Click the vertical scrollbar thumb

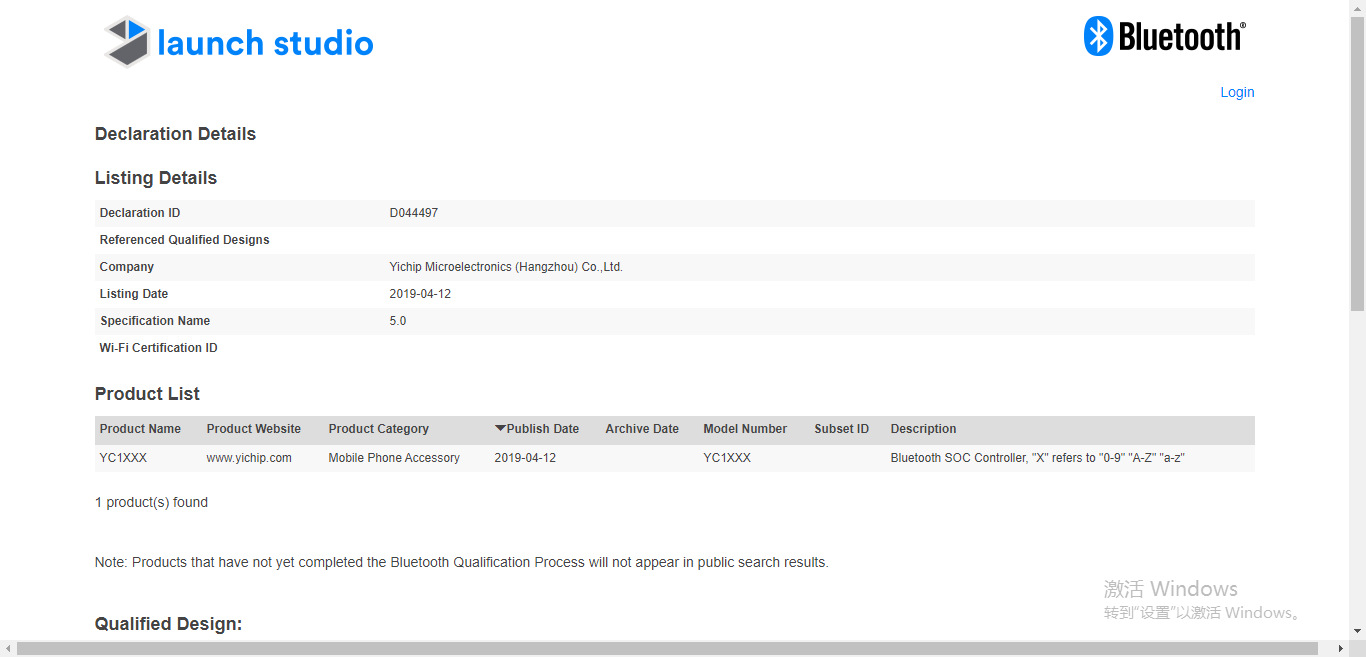click(1357, 164)
